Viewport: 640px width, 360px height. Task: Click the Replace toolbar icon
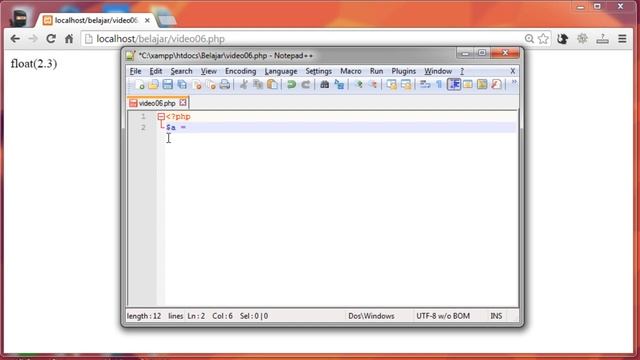coord(339,84)
